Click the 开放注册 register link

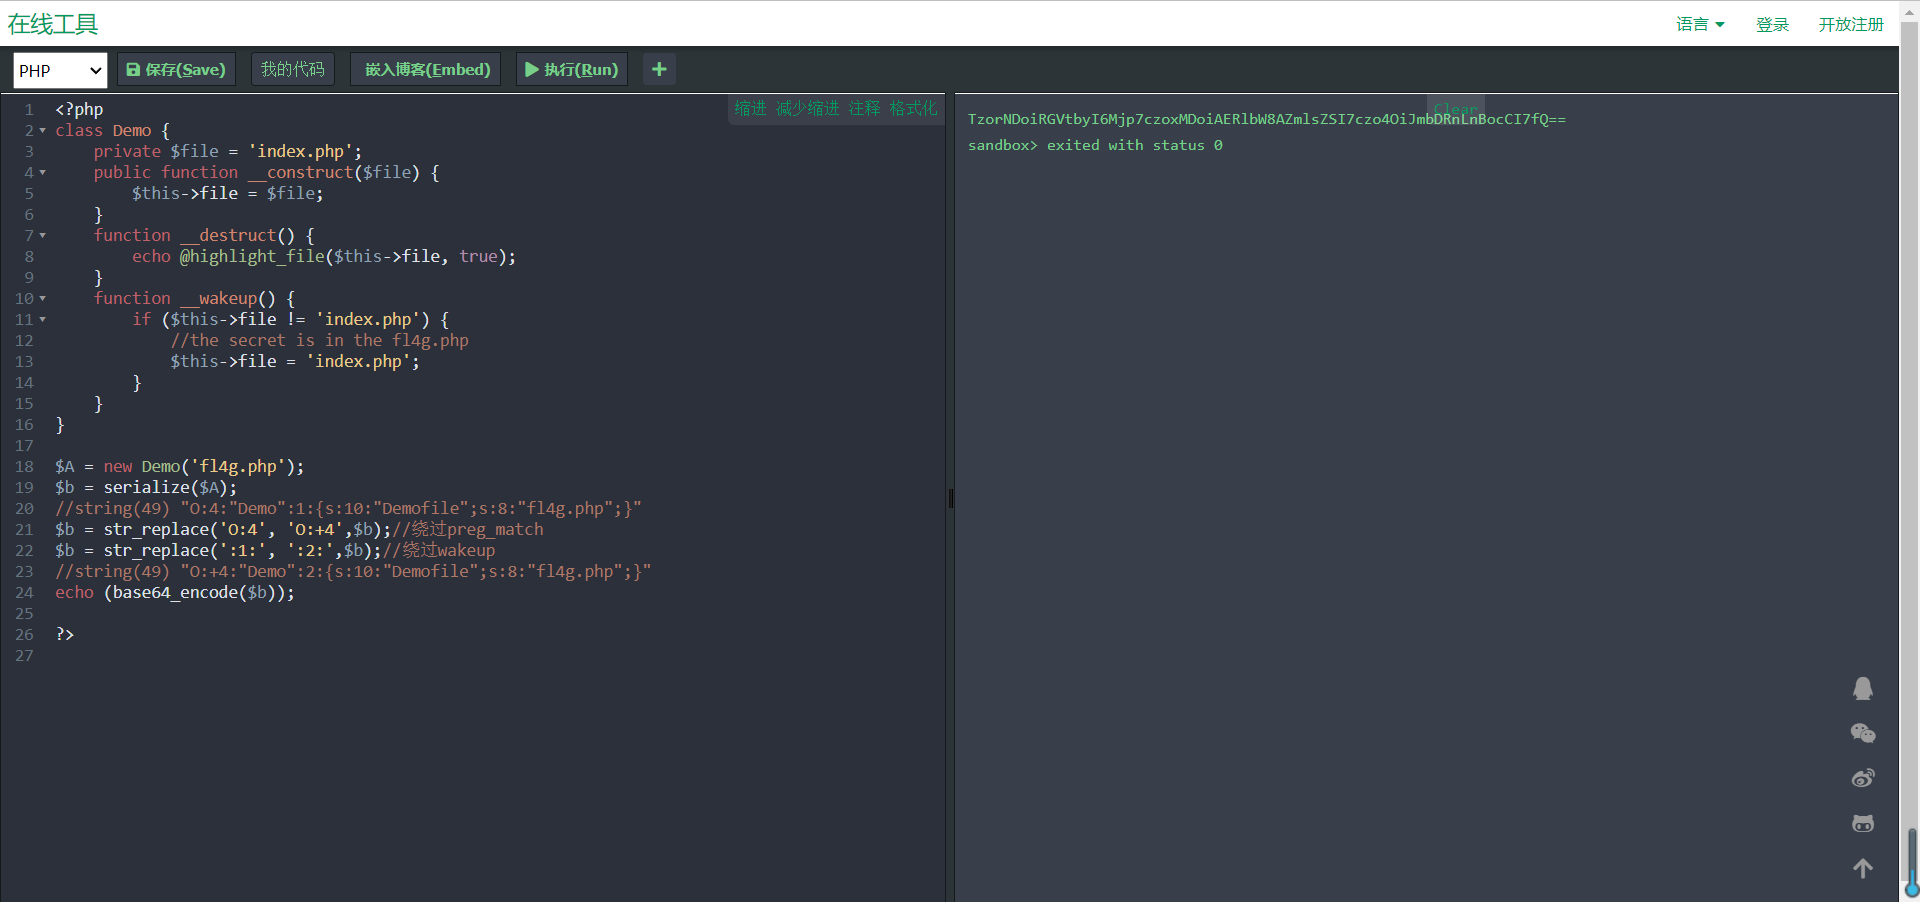(1851, 24)
